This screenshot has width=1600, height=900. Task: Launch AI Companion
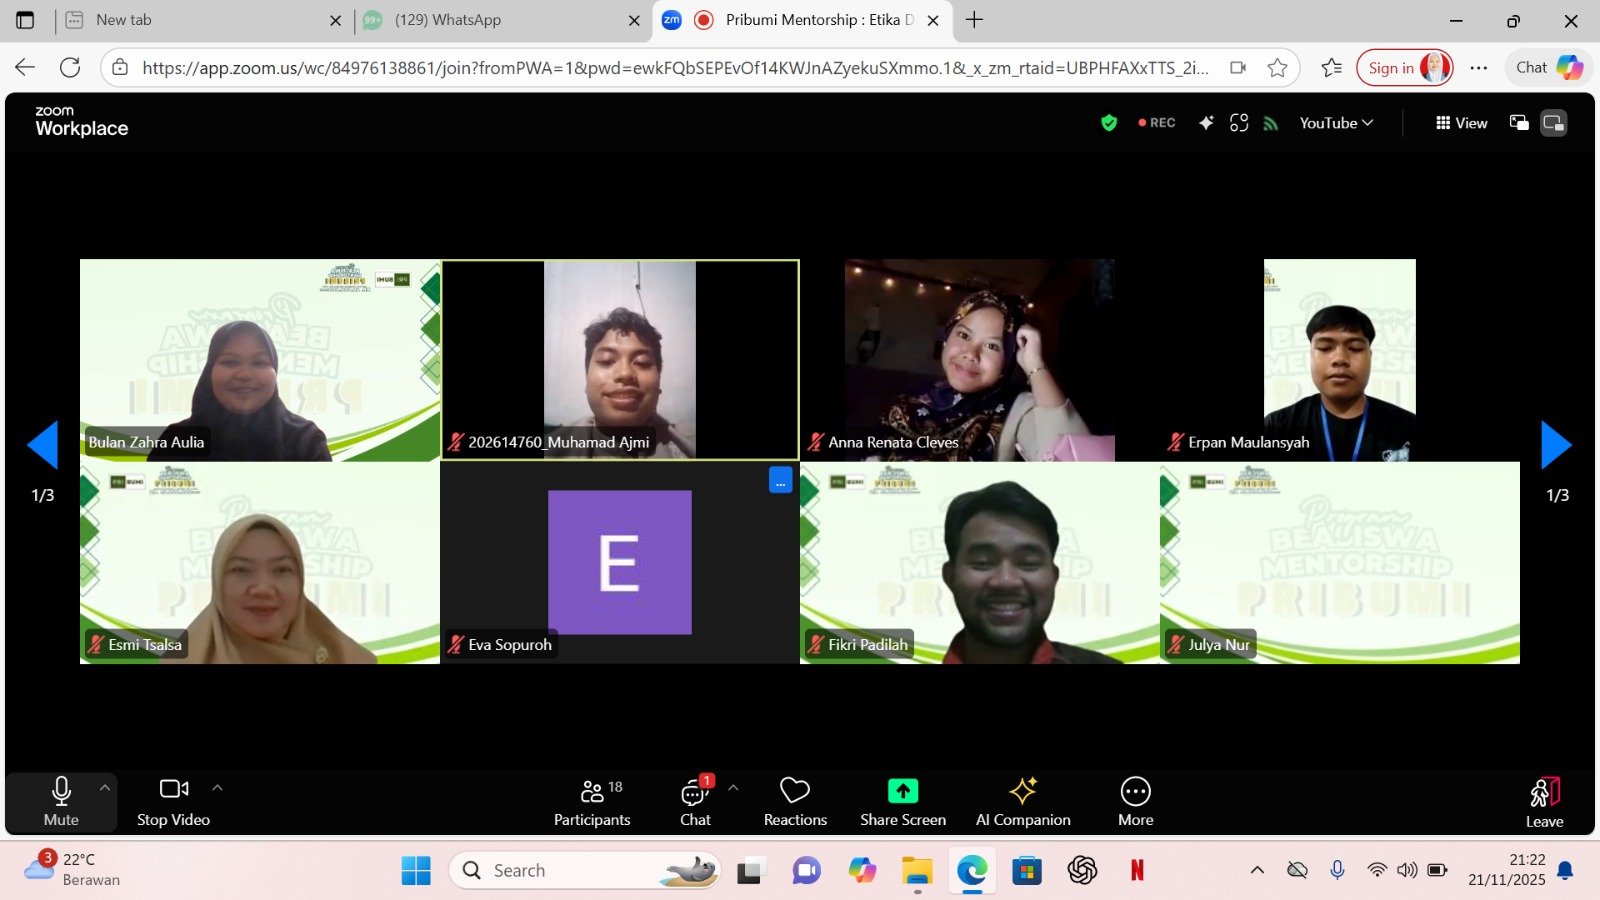pyautogui.click(x=1023, y=802)
